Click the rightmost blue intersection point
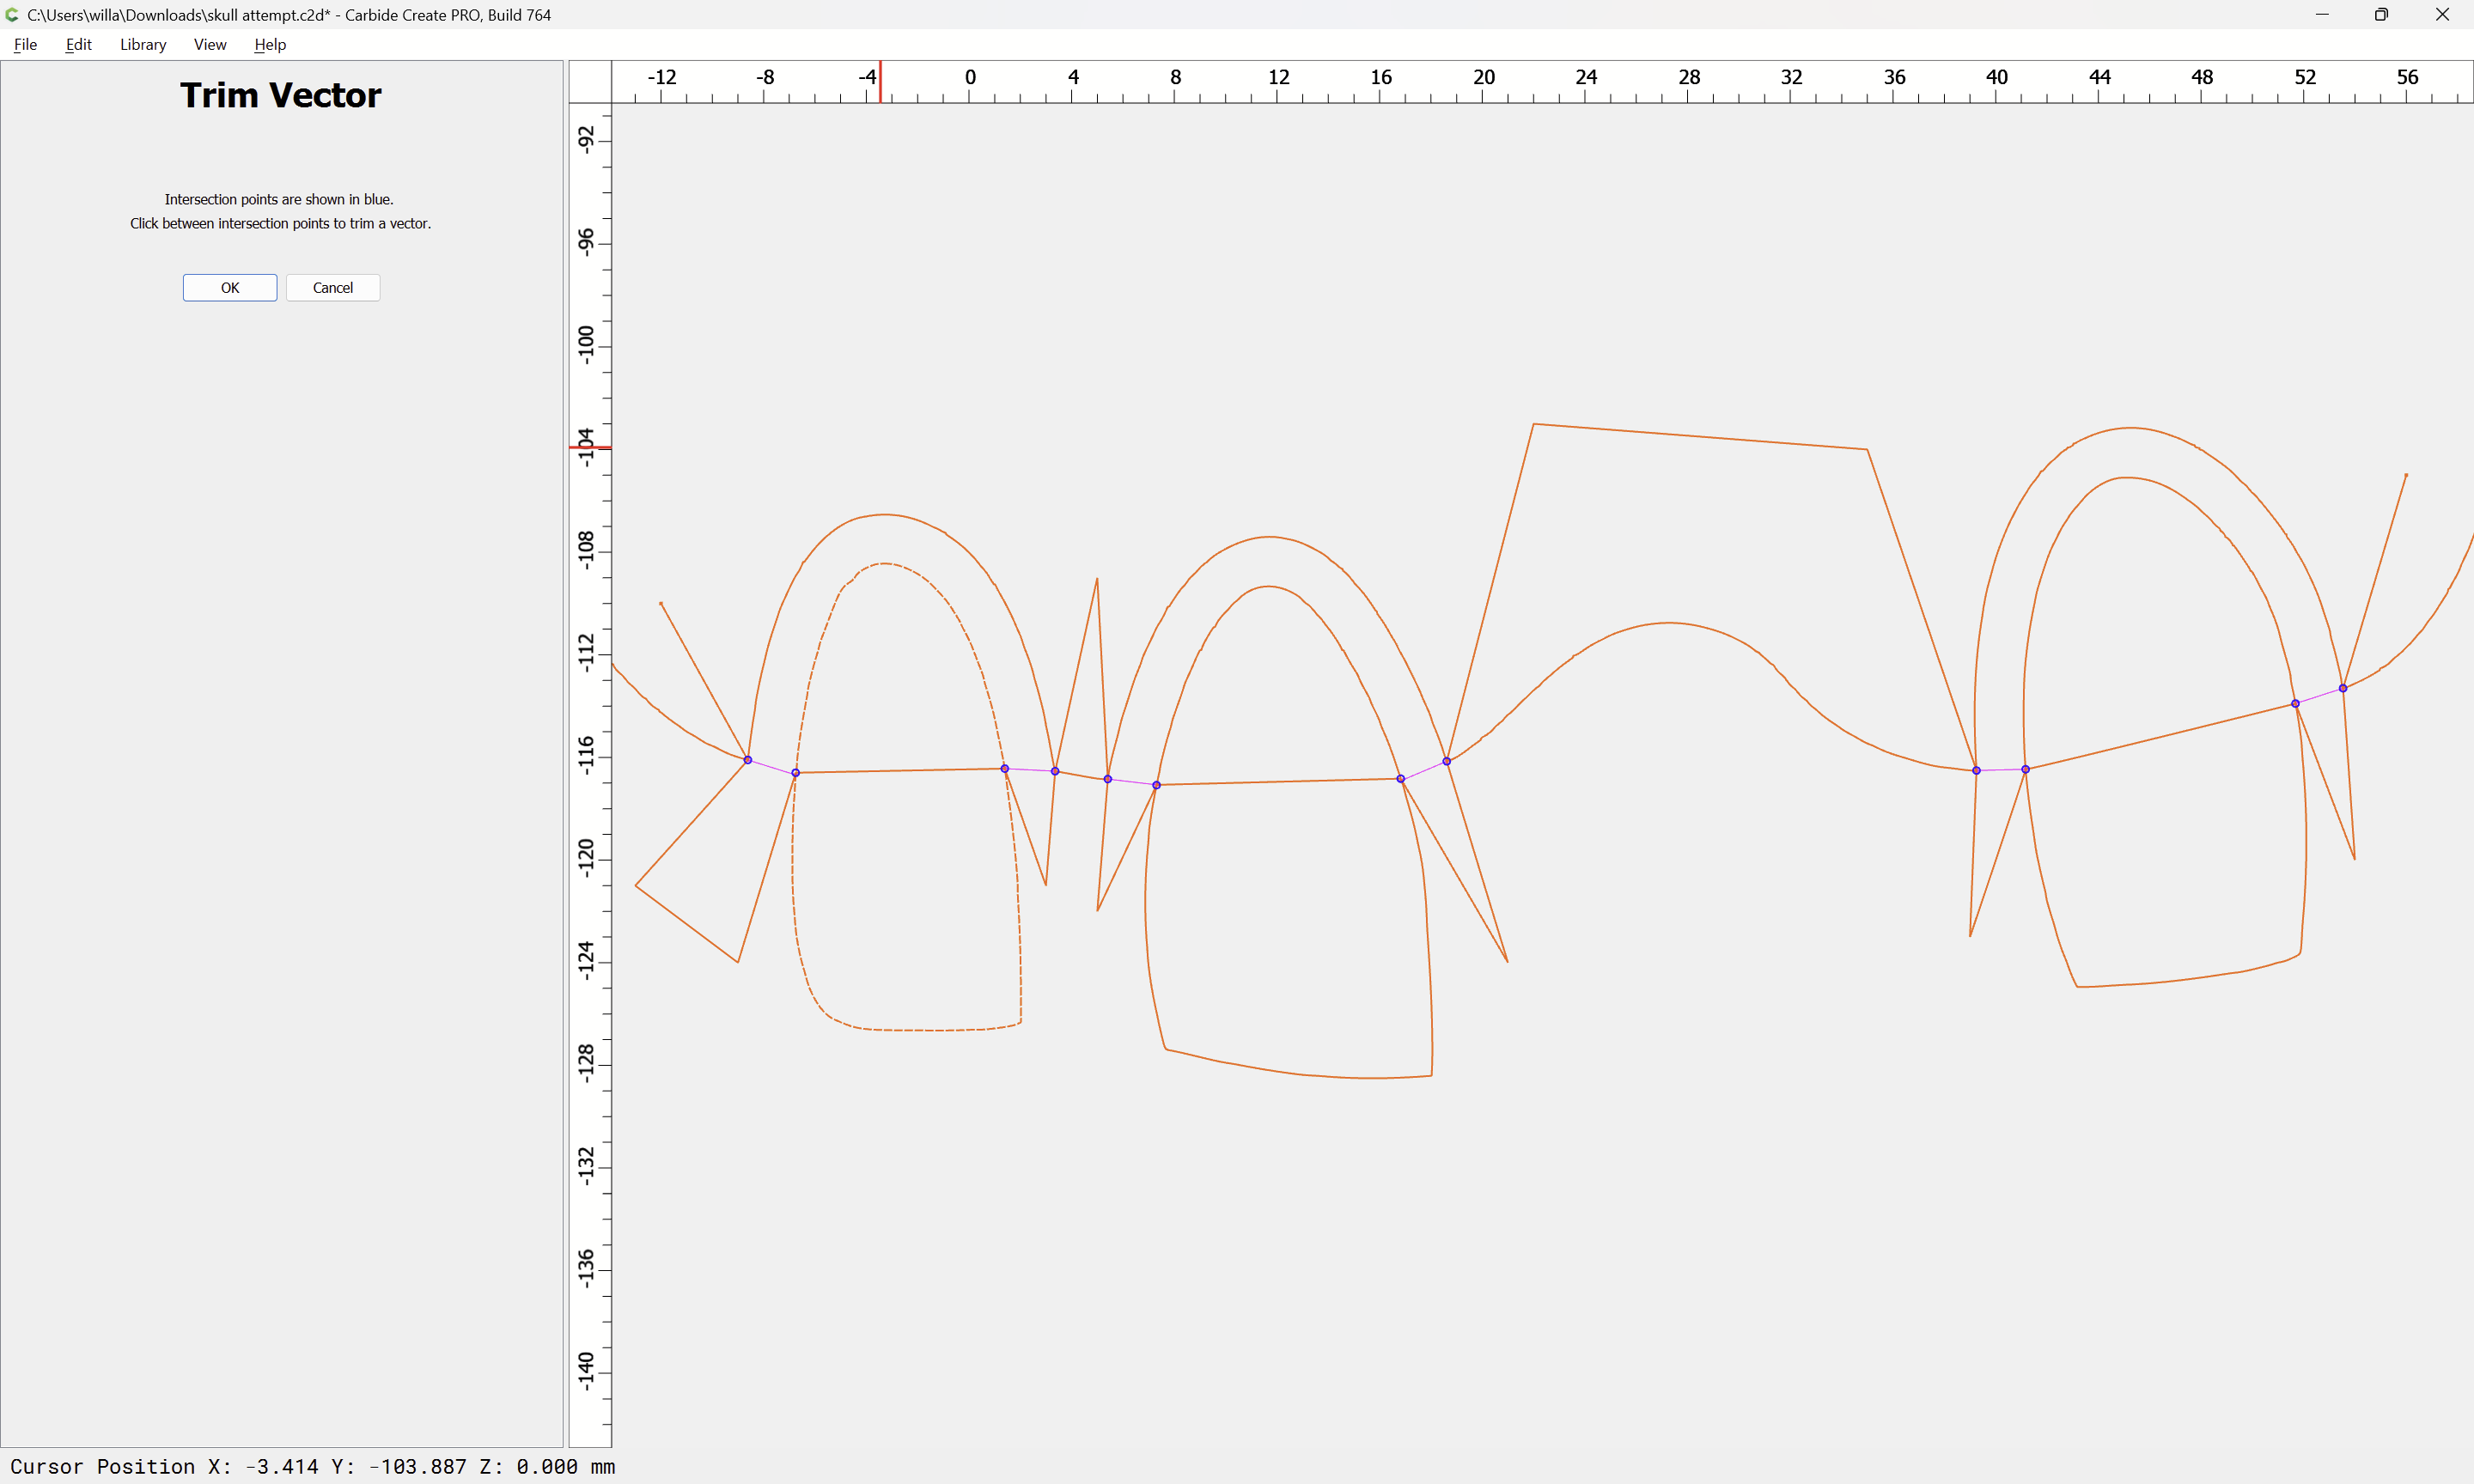Screen dimensions: 2474x1484 [x=2343, y=688]
